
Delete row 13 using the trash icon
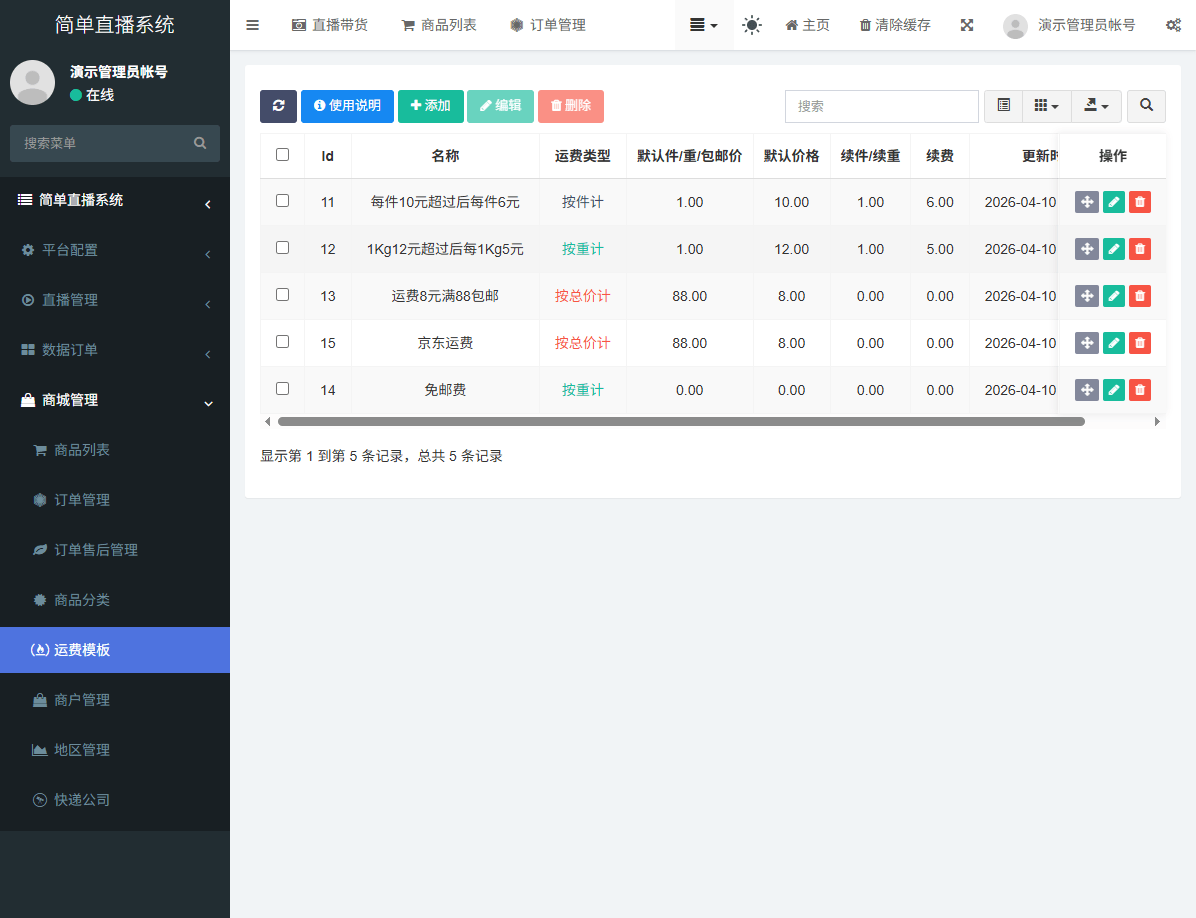click(x=1140, y=296)
